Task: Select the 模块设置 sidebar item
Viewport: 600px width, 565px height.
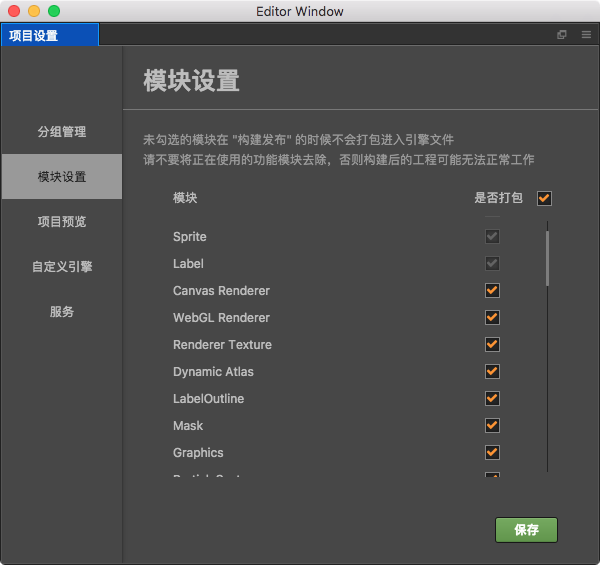Action: 62,176
